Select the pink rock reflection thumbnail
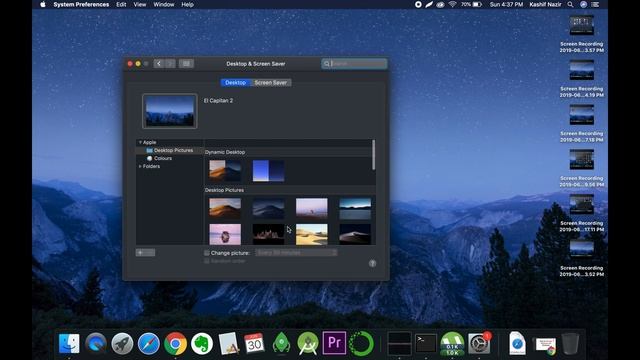The height and width of the screenshot is (360, 640). 225,234
